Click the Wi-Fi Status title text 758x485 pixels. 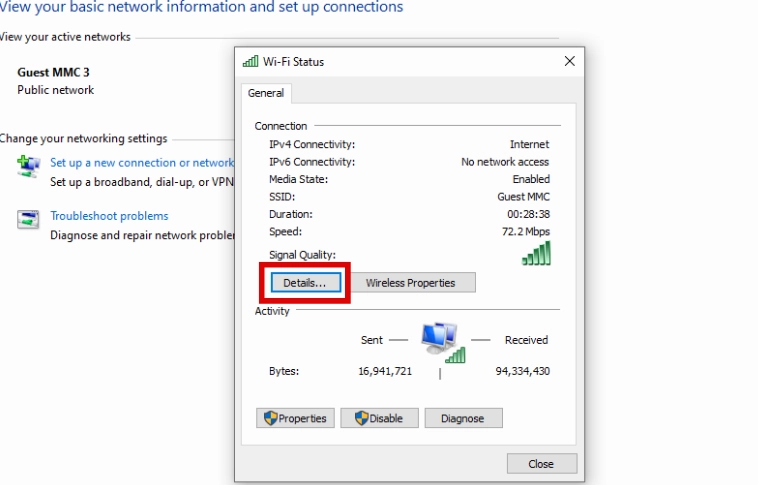[293, 62]
